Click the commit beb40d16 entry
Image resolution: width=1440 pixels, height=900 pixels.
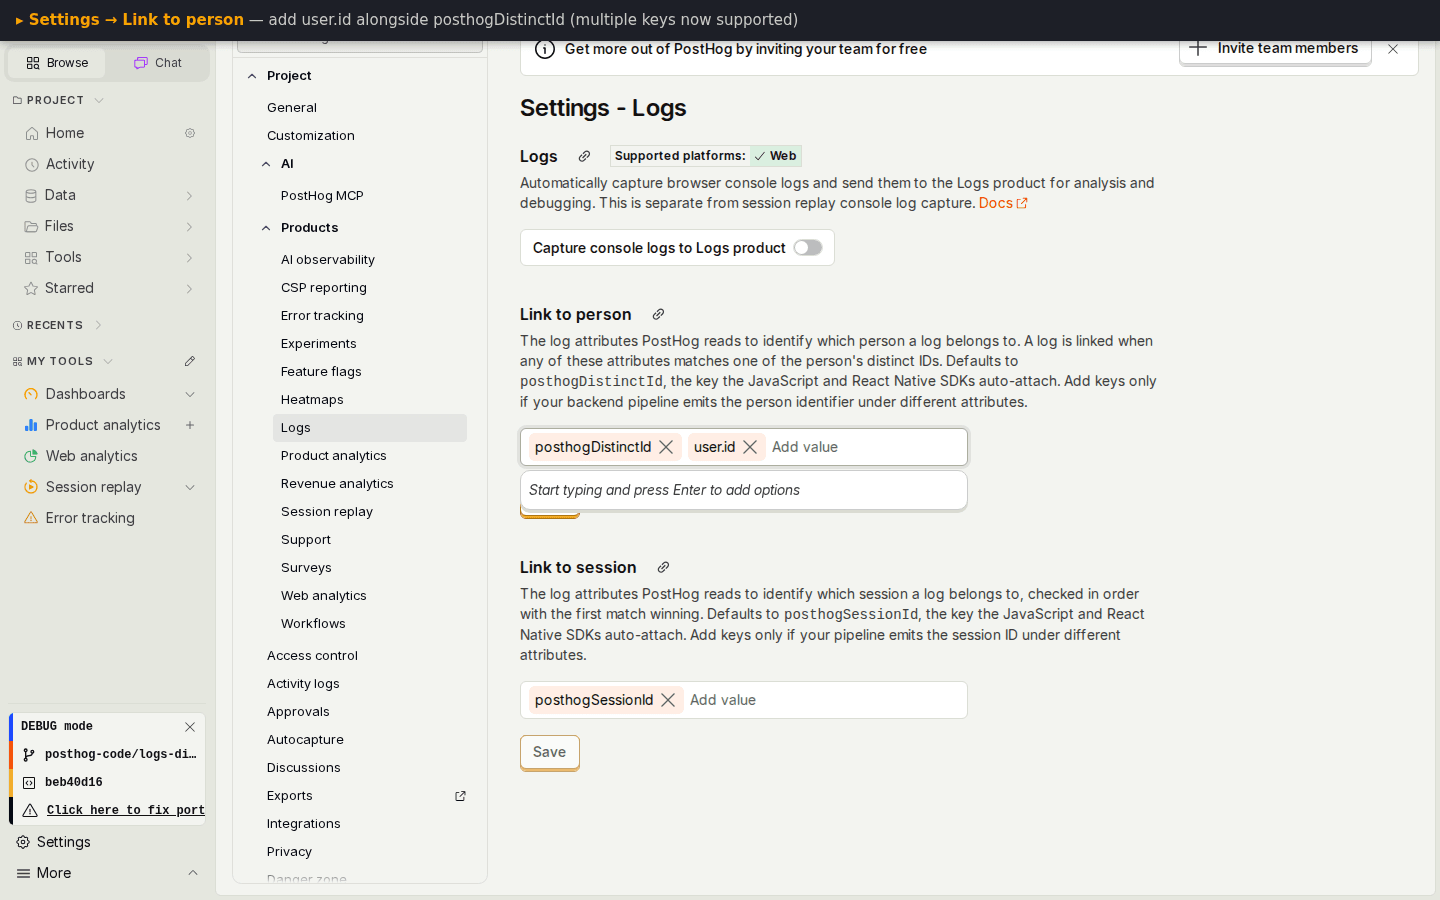pos(108,783)
